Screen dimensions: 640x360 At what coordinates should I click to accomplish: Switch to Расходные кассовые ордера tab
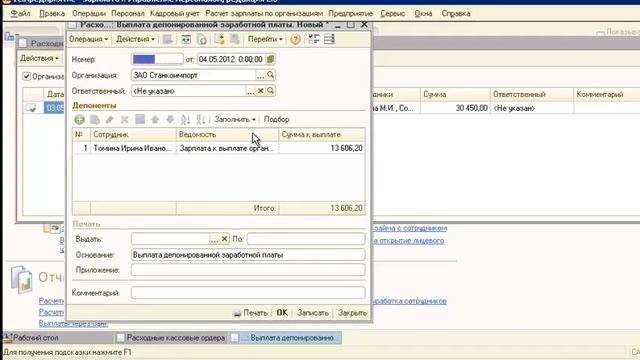(171, 338)
